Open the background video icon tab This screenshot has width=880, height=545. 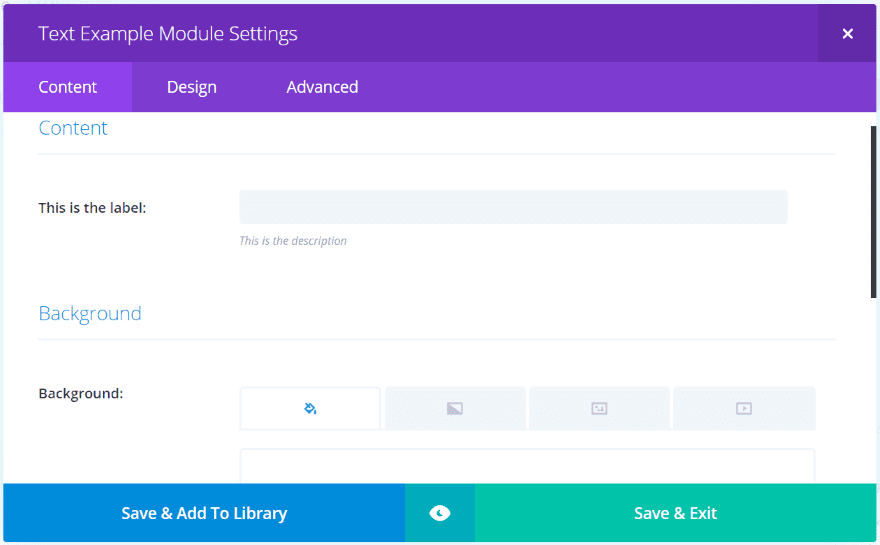744,409
